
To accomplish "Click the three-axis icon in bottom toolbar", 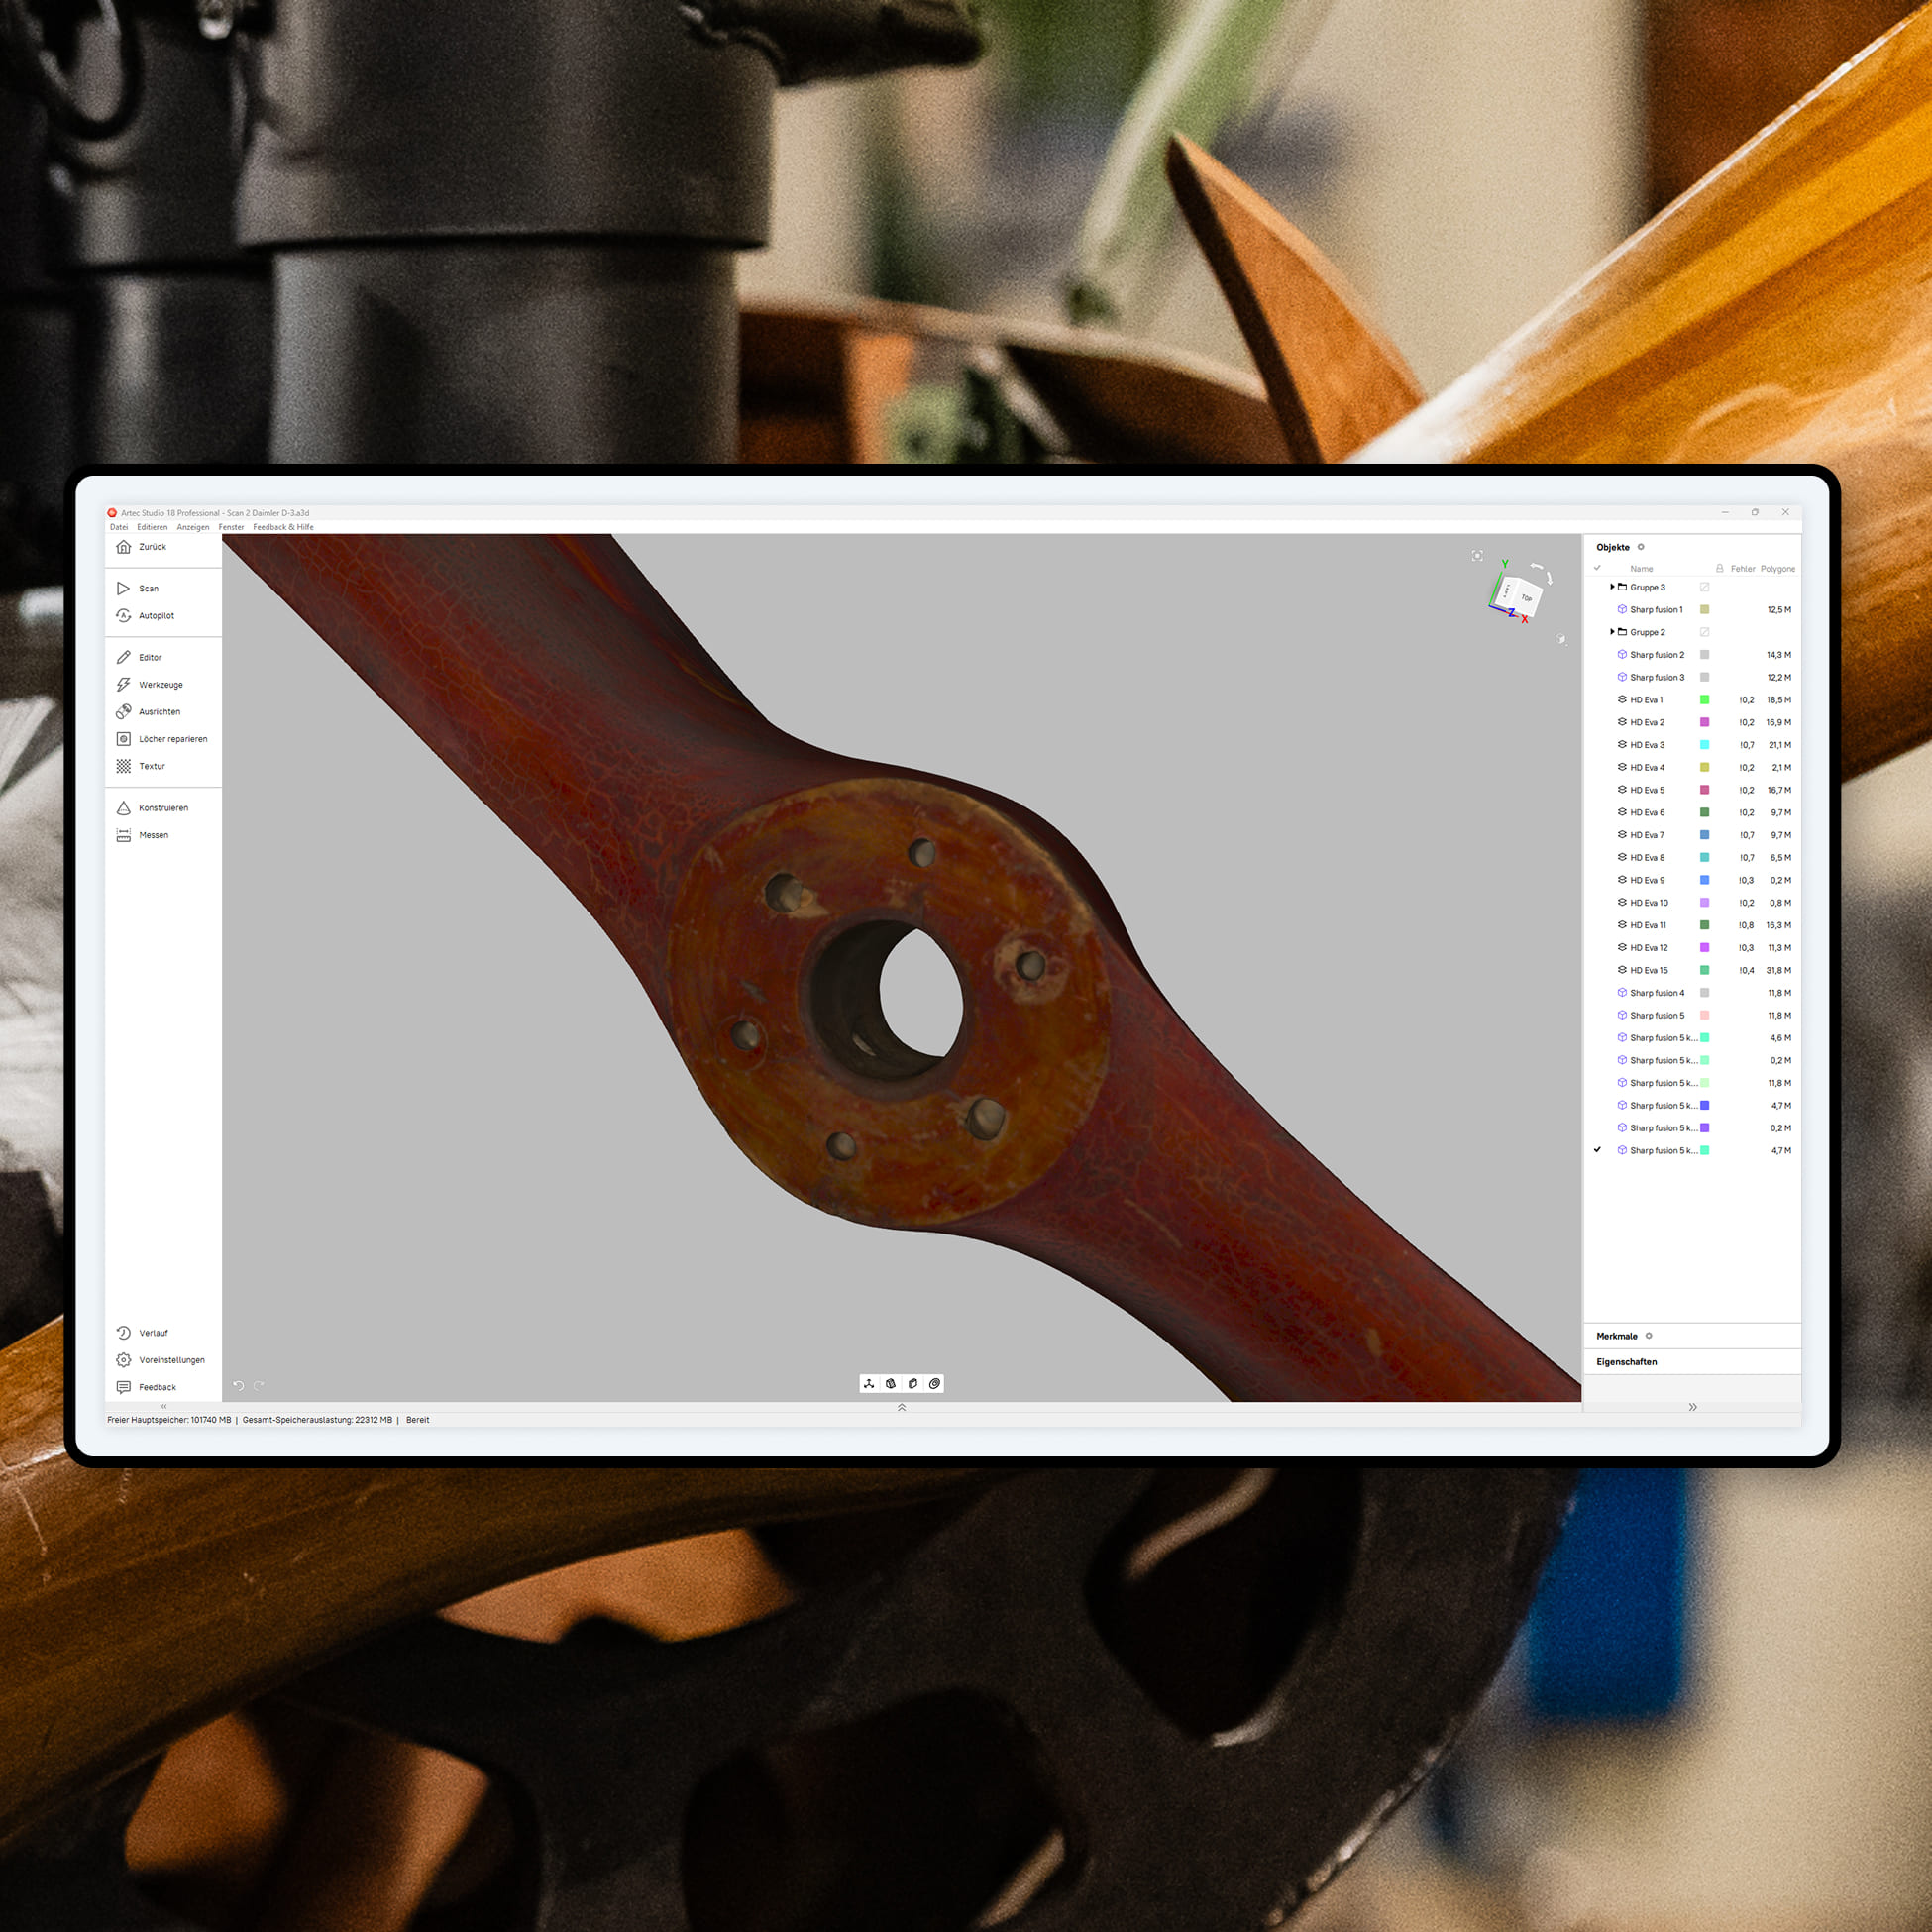I will (869, 1383).
